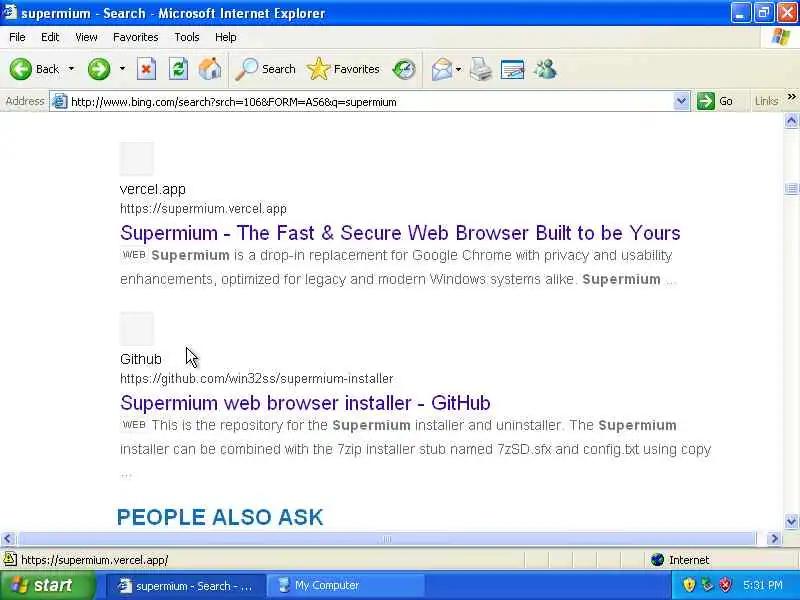Click the Edit page toolbar icon

513,69
